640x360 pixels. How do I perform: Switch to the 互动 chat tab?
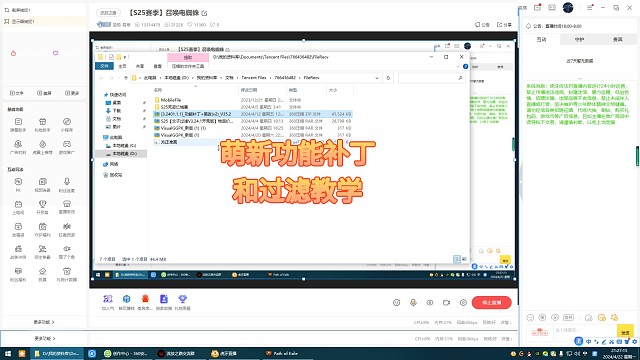click(x=541, y=39)
